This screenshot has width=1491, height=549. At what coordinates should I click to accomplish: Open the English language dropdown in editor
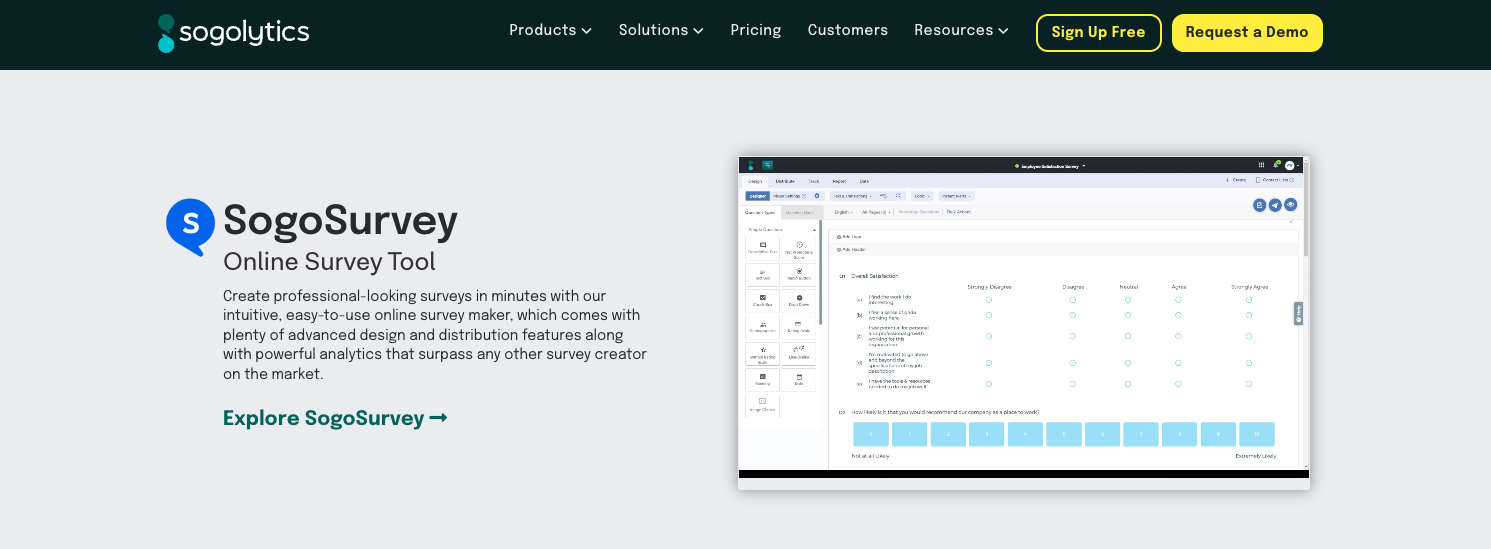(x=843, y=212)
